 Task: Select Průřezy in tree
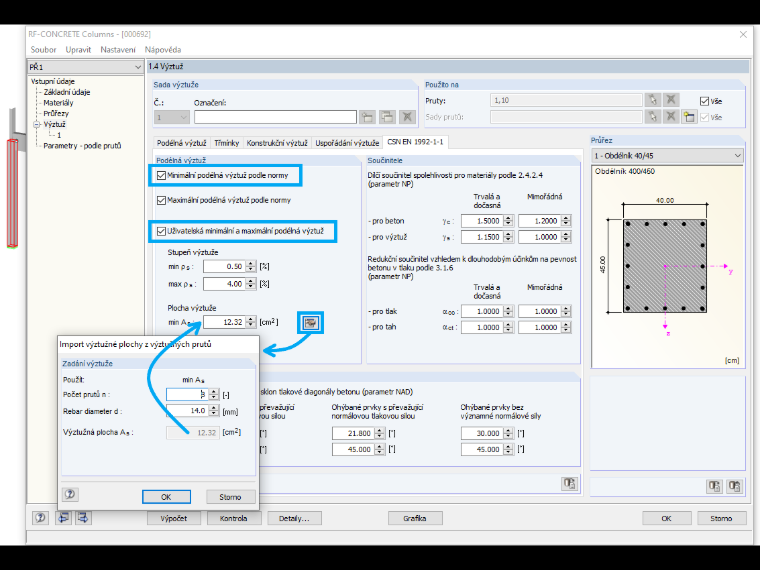pos(56,113)
